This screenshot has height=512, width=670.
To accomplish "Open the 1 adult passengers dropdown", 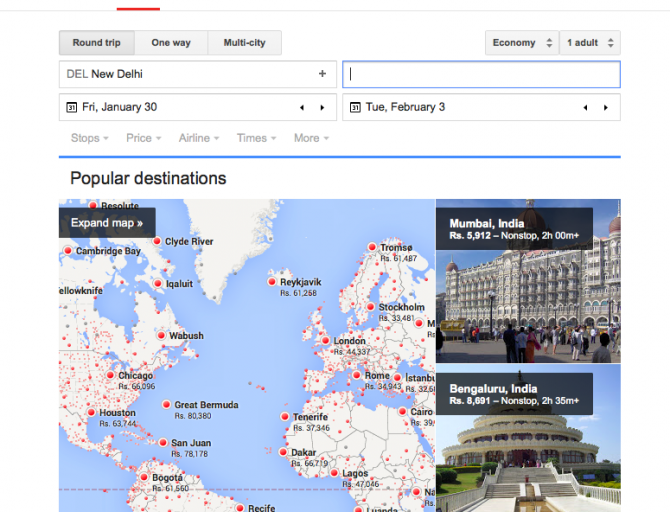I will 590,43.
